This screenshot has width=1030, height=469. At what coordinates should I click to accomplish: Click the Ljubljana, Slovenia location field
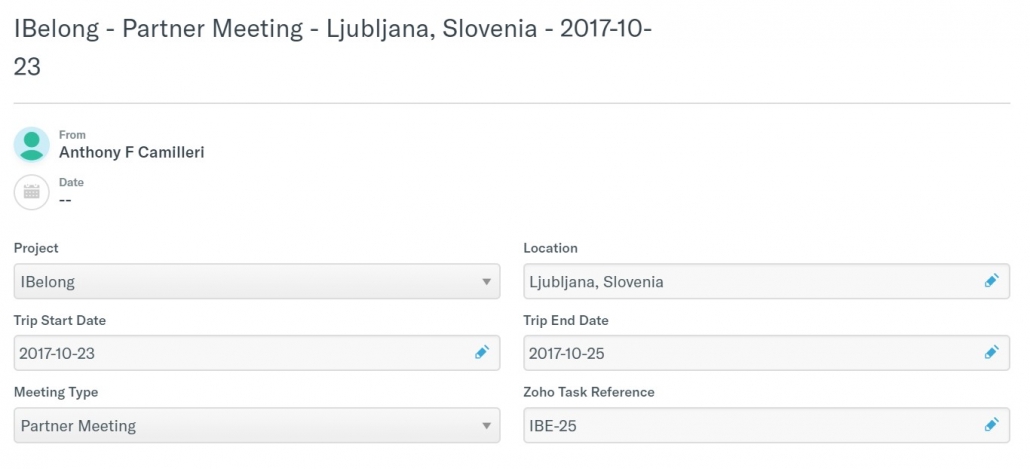coord(767,281)
